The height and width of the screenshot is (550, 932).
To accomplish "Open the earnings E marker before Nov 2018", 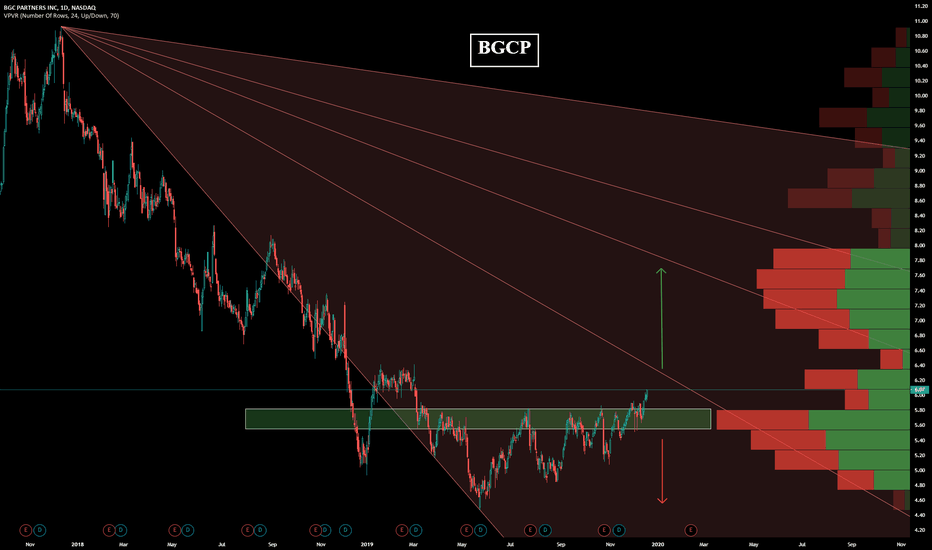I will pos(316,530).
